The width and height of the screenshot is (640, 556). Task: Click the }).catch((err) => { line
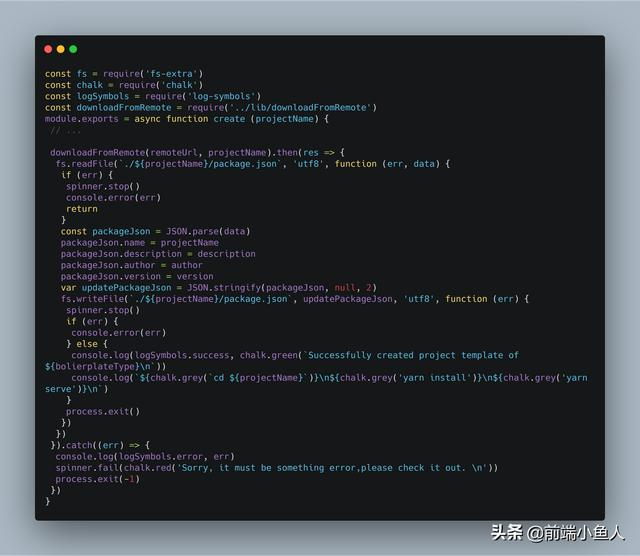(100, 445)
